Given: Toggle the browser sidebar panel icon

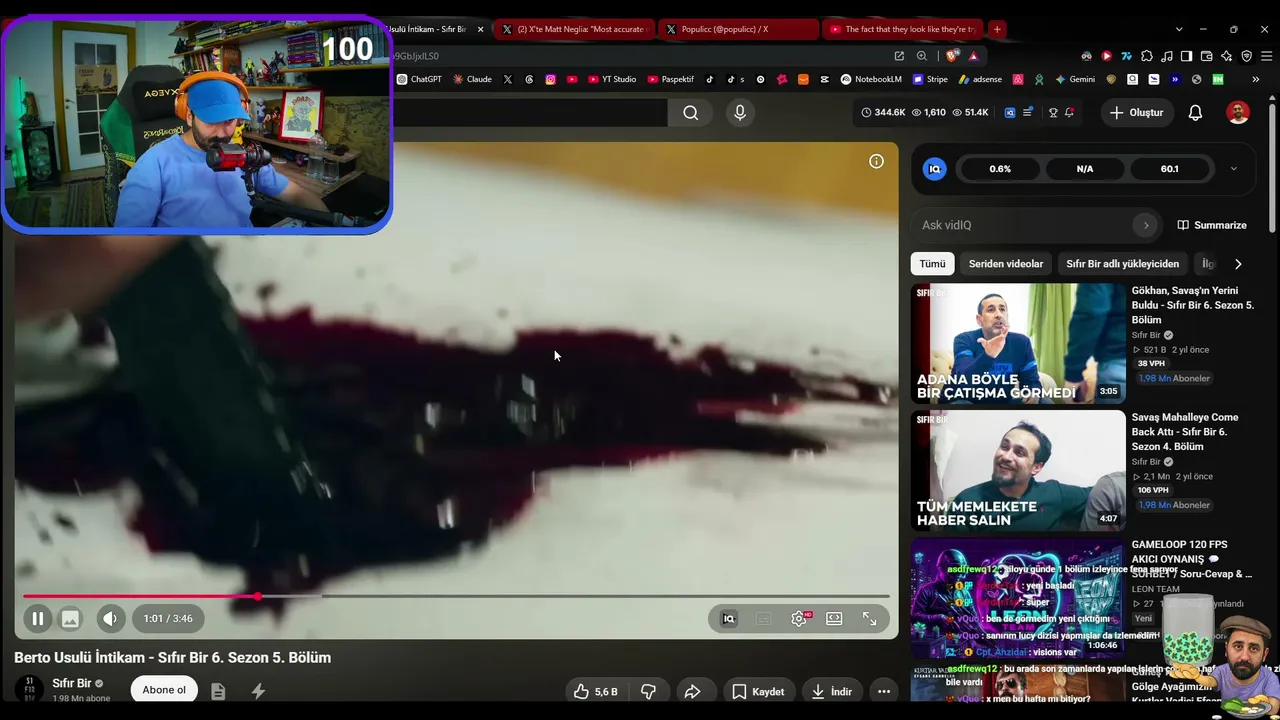Looking at the screenshot, I should 1187,56.
